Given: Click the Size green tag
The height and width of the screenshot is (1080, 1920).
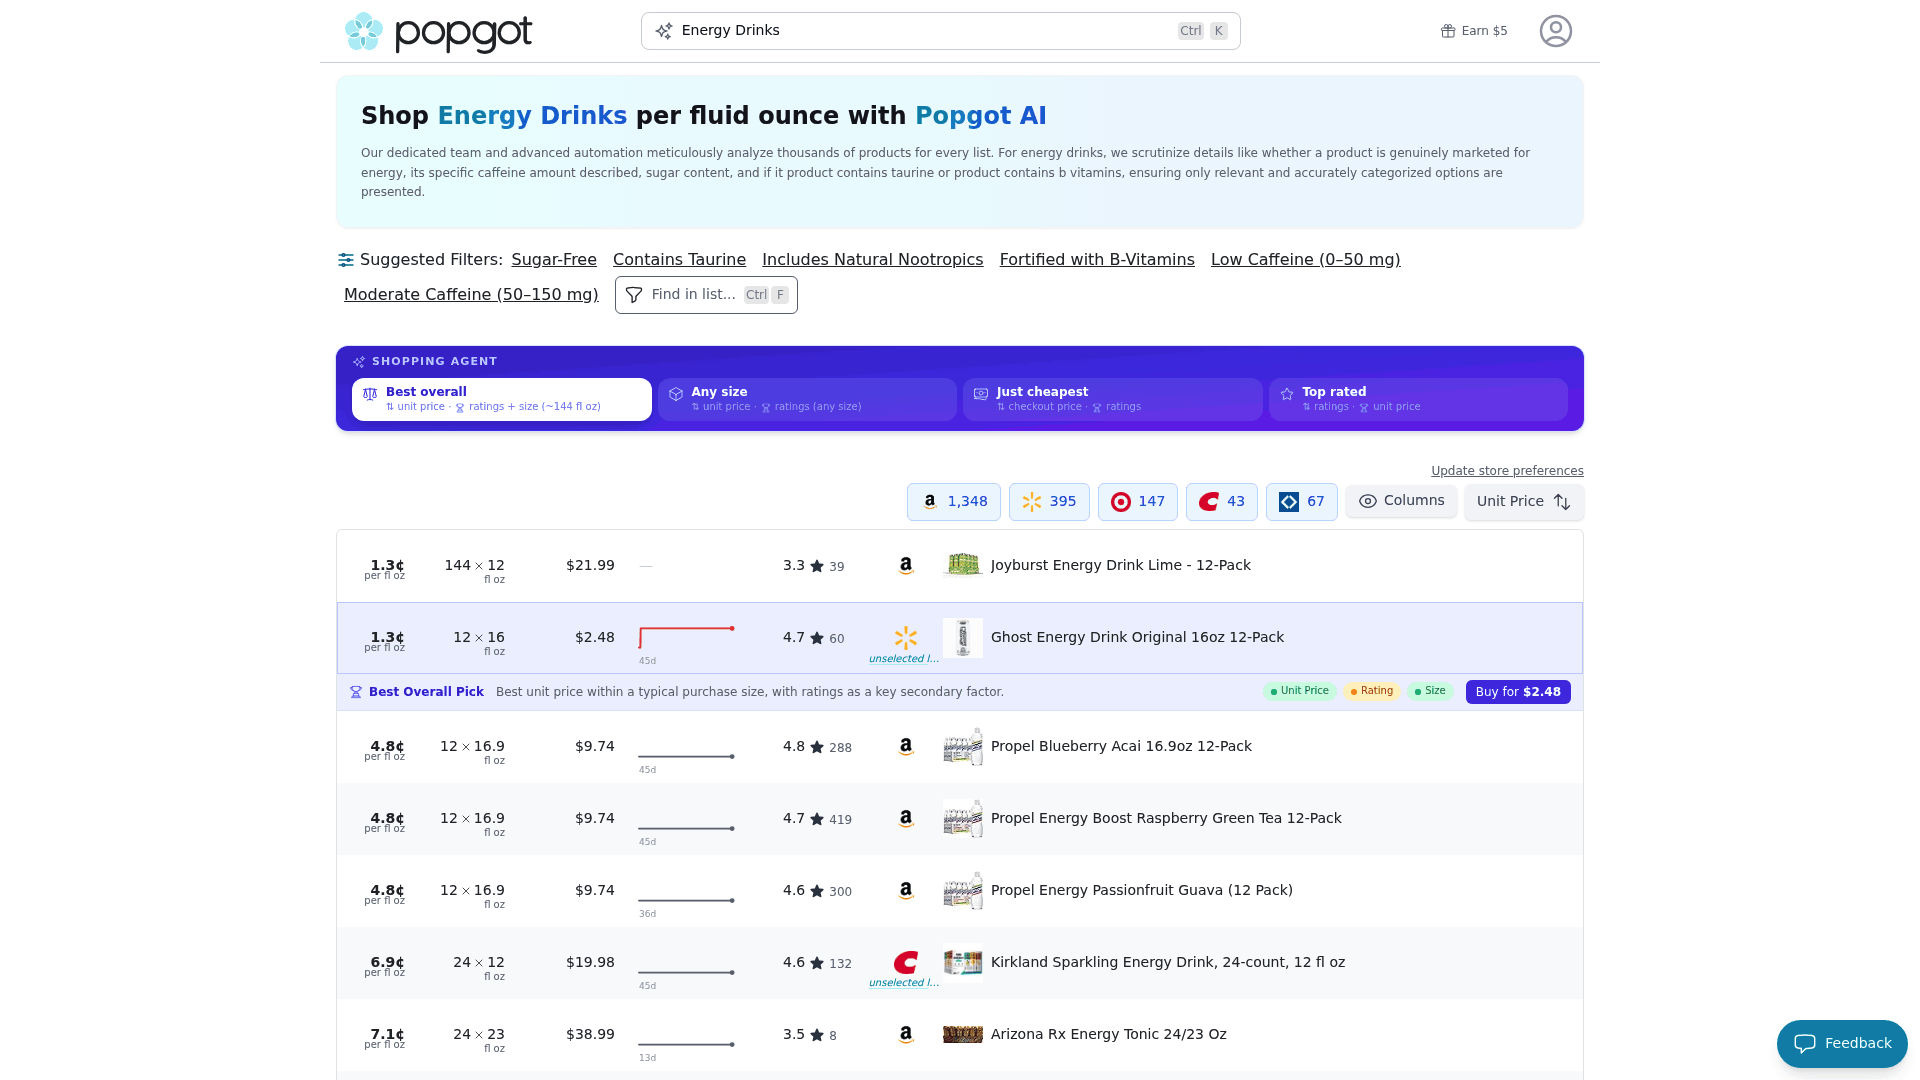Looking at the screenshot, I should [1430, 691].
